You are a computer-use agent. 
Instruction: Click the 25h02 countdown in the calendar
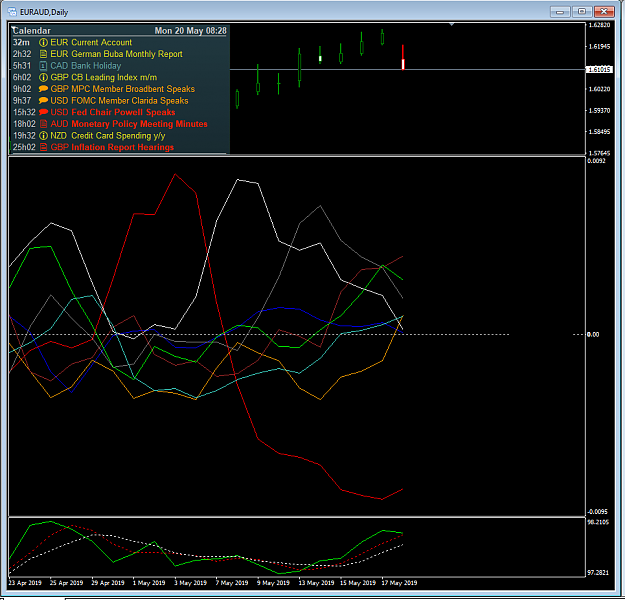[24, 147]
